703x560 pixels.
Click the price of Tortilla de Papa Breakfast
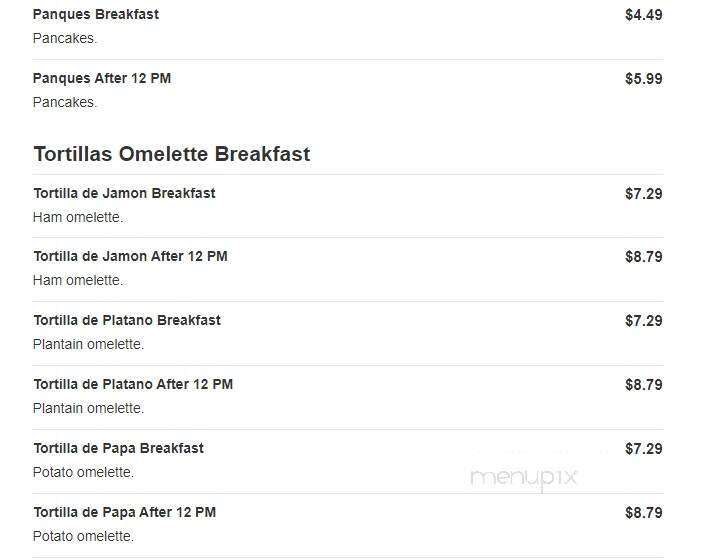643,449
